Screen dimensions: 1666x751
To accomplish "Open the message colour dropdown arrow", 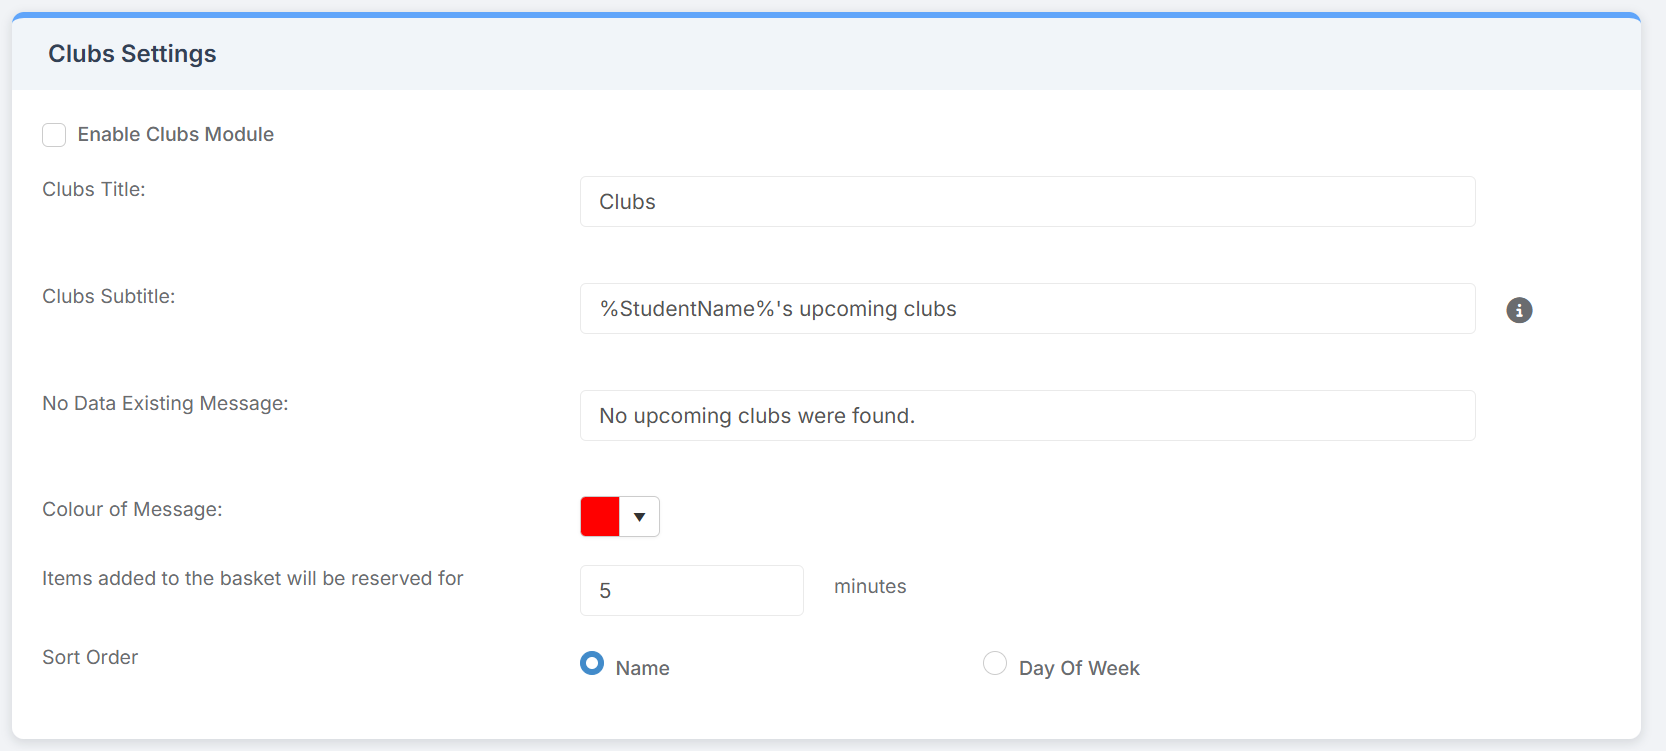I will click(640, 517).
